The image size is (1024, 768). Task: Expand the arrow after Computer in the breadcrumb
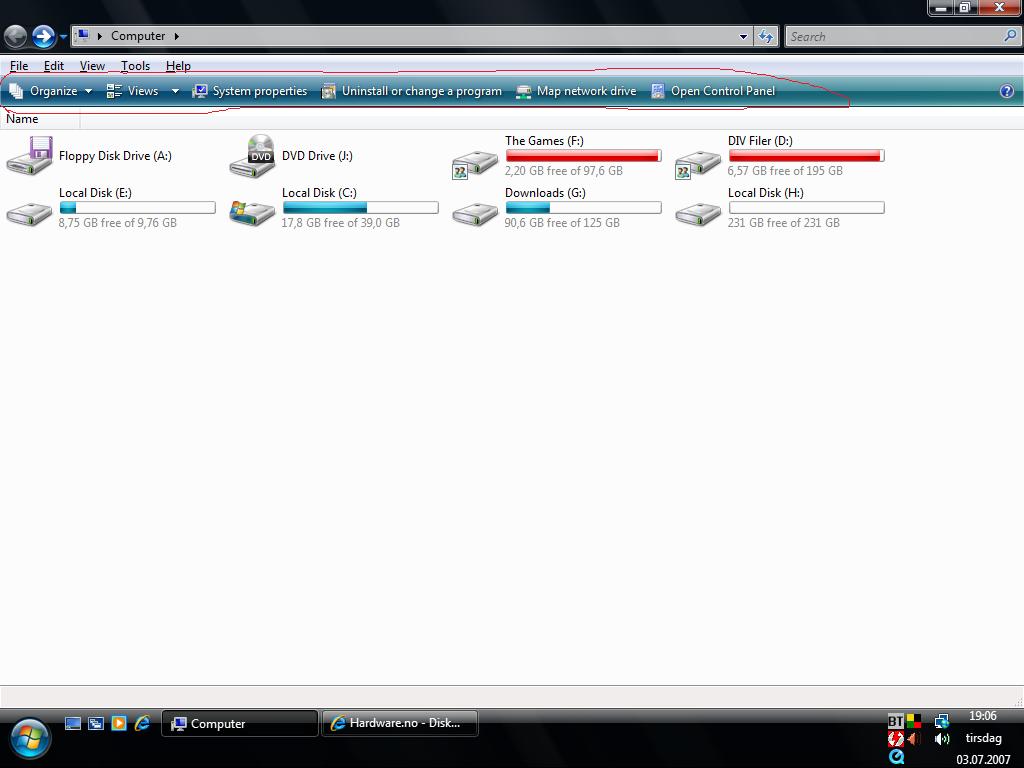tap(176, 36)
